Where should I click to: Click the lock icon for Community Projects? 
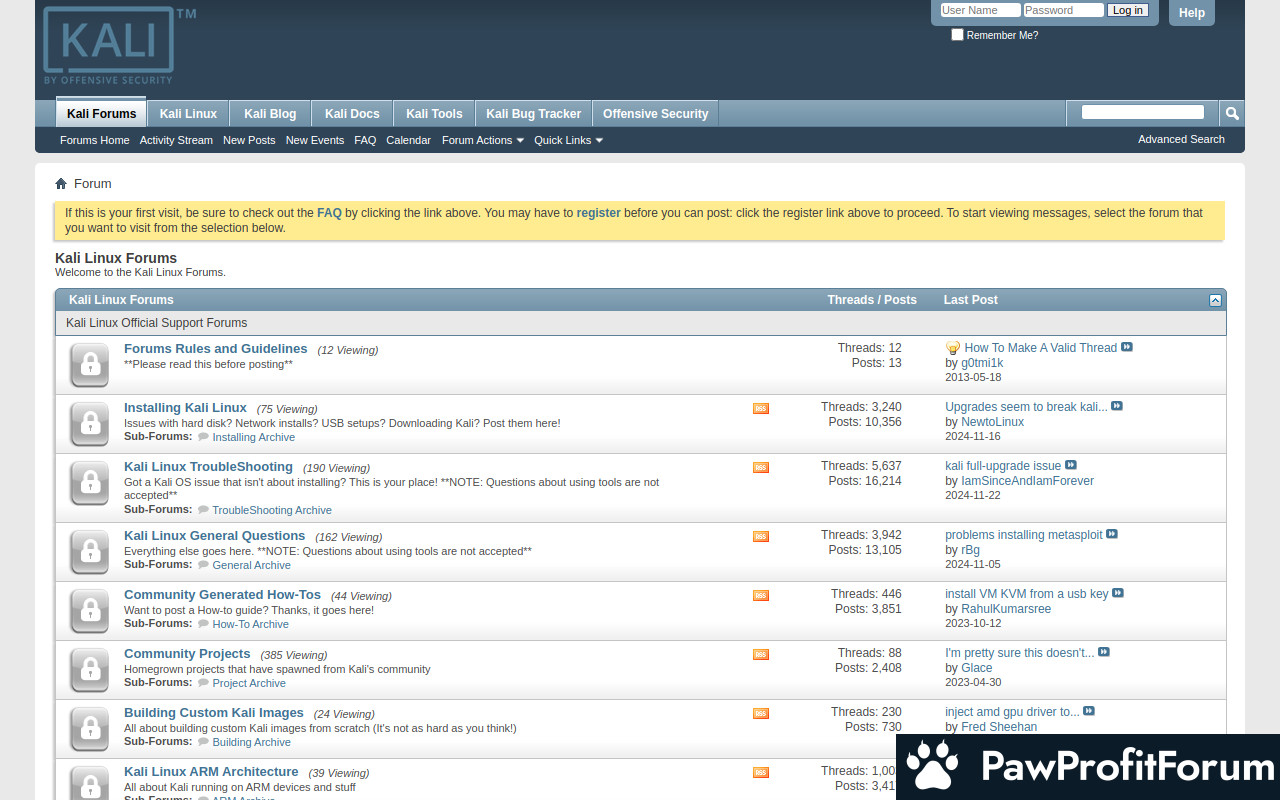click(90, 670)
